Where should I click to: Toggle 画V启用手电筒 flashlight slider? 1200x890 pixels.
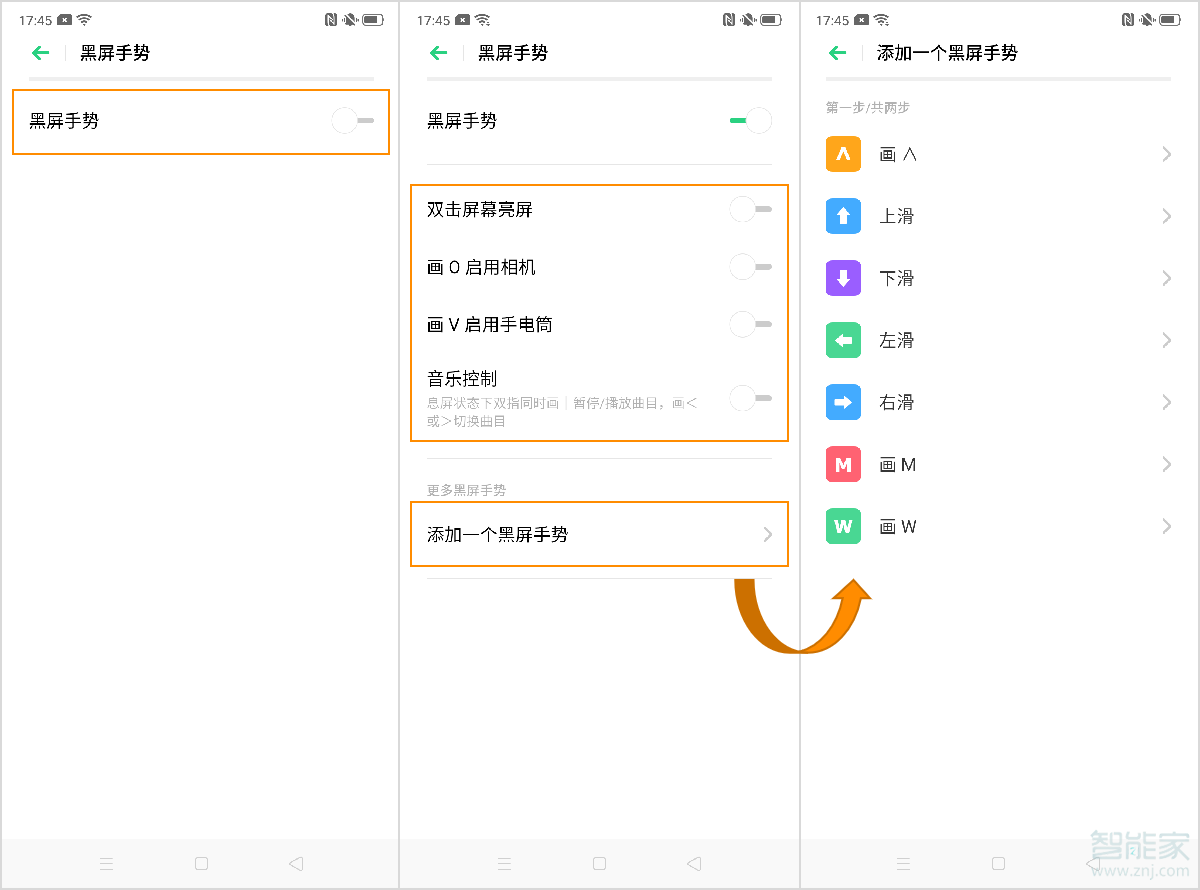click(750, 324)
